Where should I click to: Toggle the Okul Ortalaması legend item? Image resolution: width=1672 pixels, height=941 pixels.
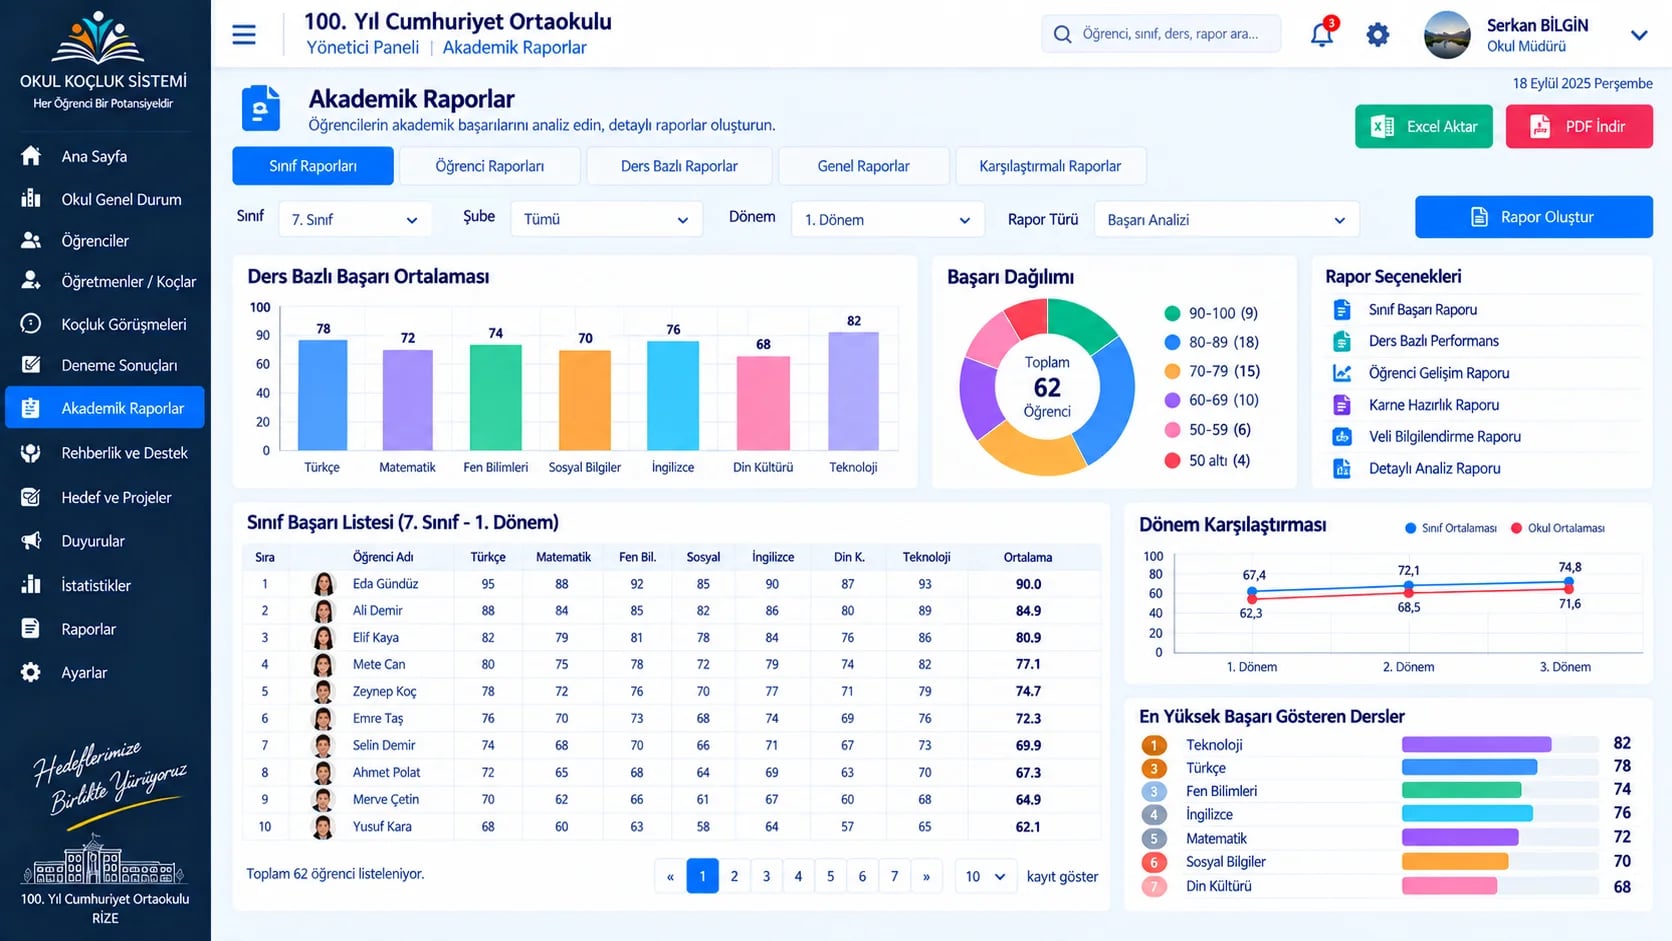[x=1557, y=528]
